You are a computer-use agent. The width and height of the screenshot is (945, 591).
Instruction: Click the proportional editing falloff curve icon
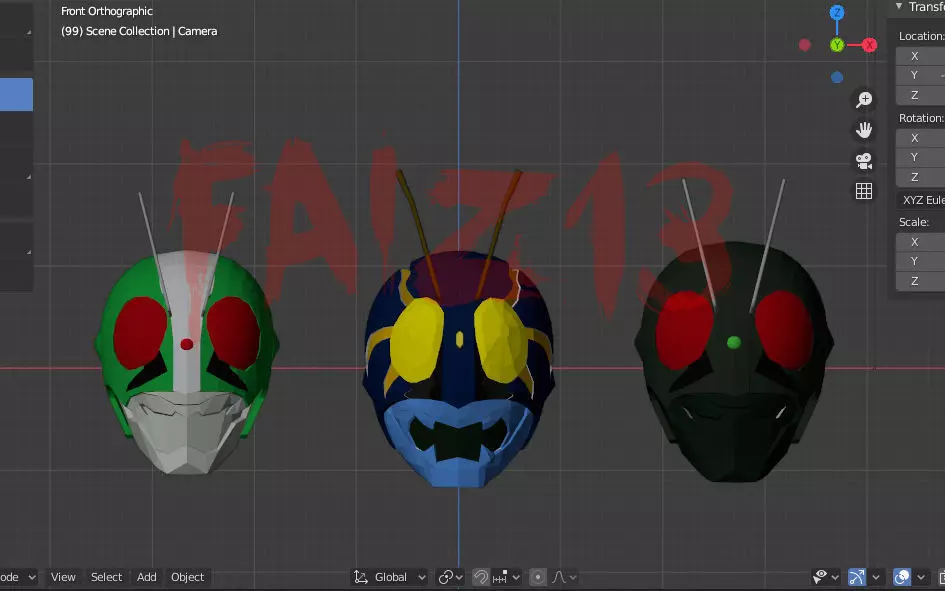click(559, 577)
